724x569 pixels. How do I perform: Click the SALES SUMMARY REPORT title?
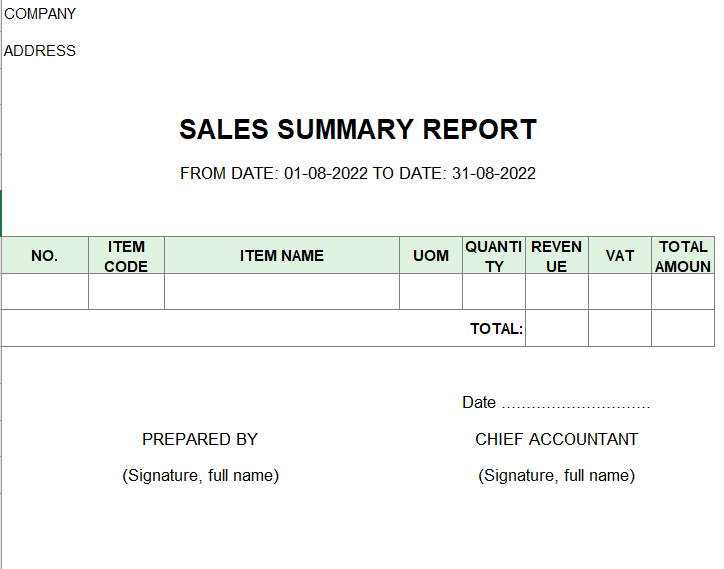pos(358,129)
